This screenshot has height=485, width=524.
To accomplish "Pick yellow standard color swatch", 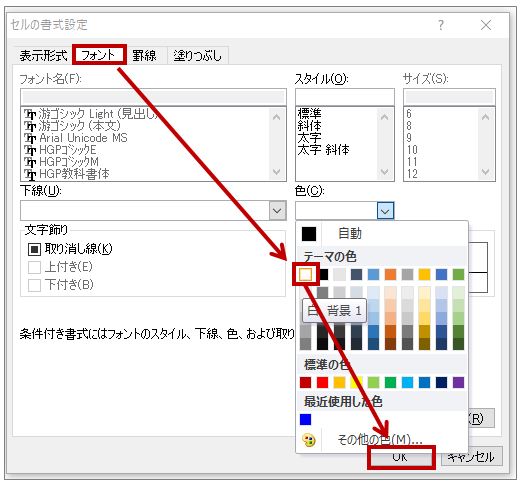I will tap(357, 382).
